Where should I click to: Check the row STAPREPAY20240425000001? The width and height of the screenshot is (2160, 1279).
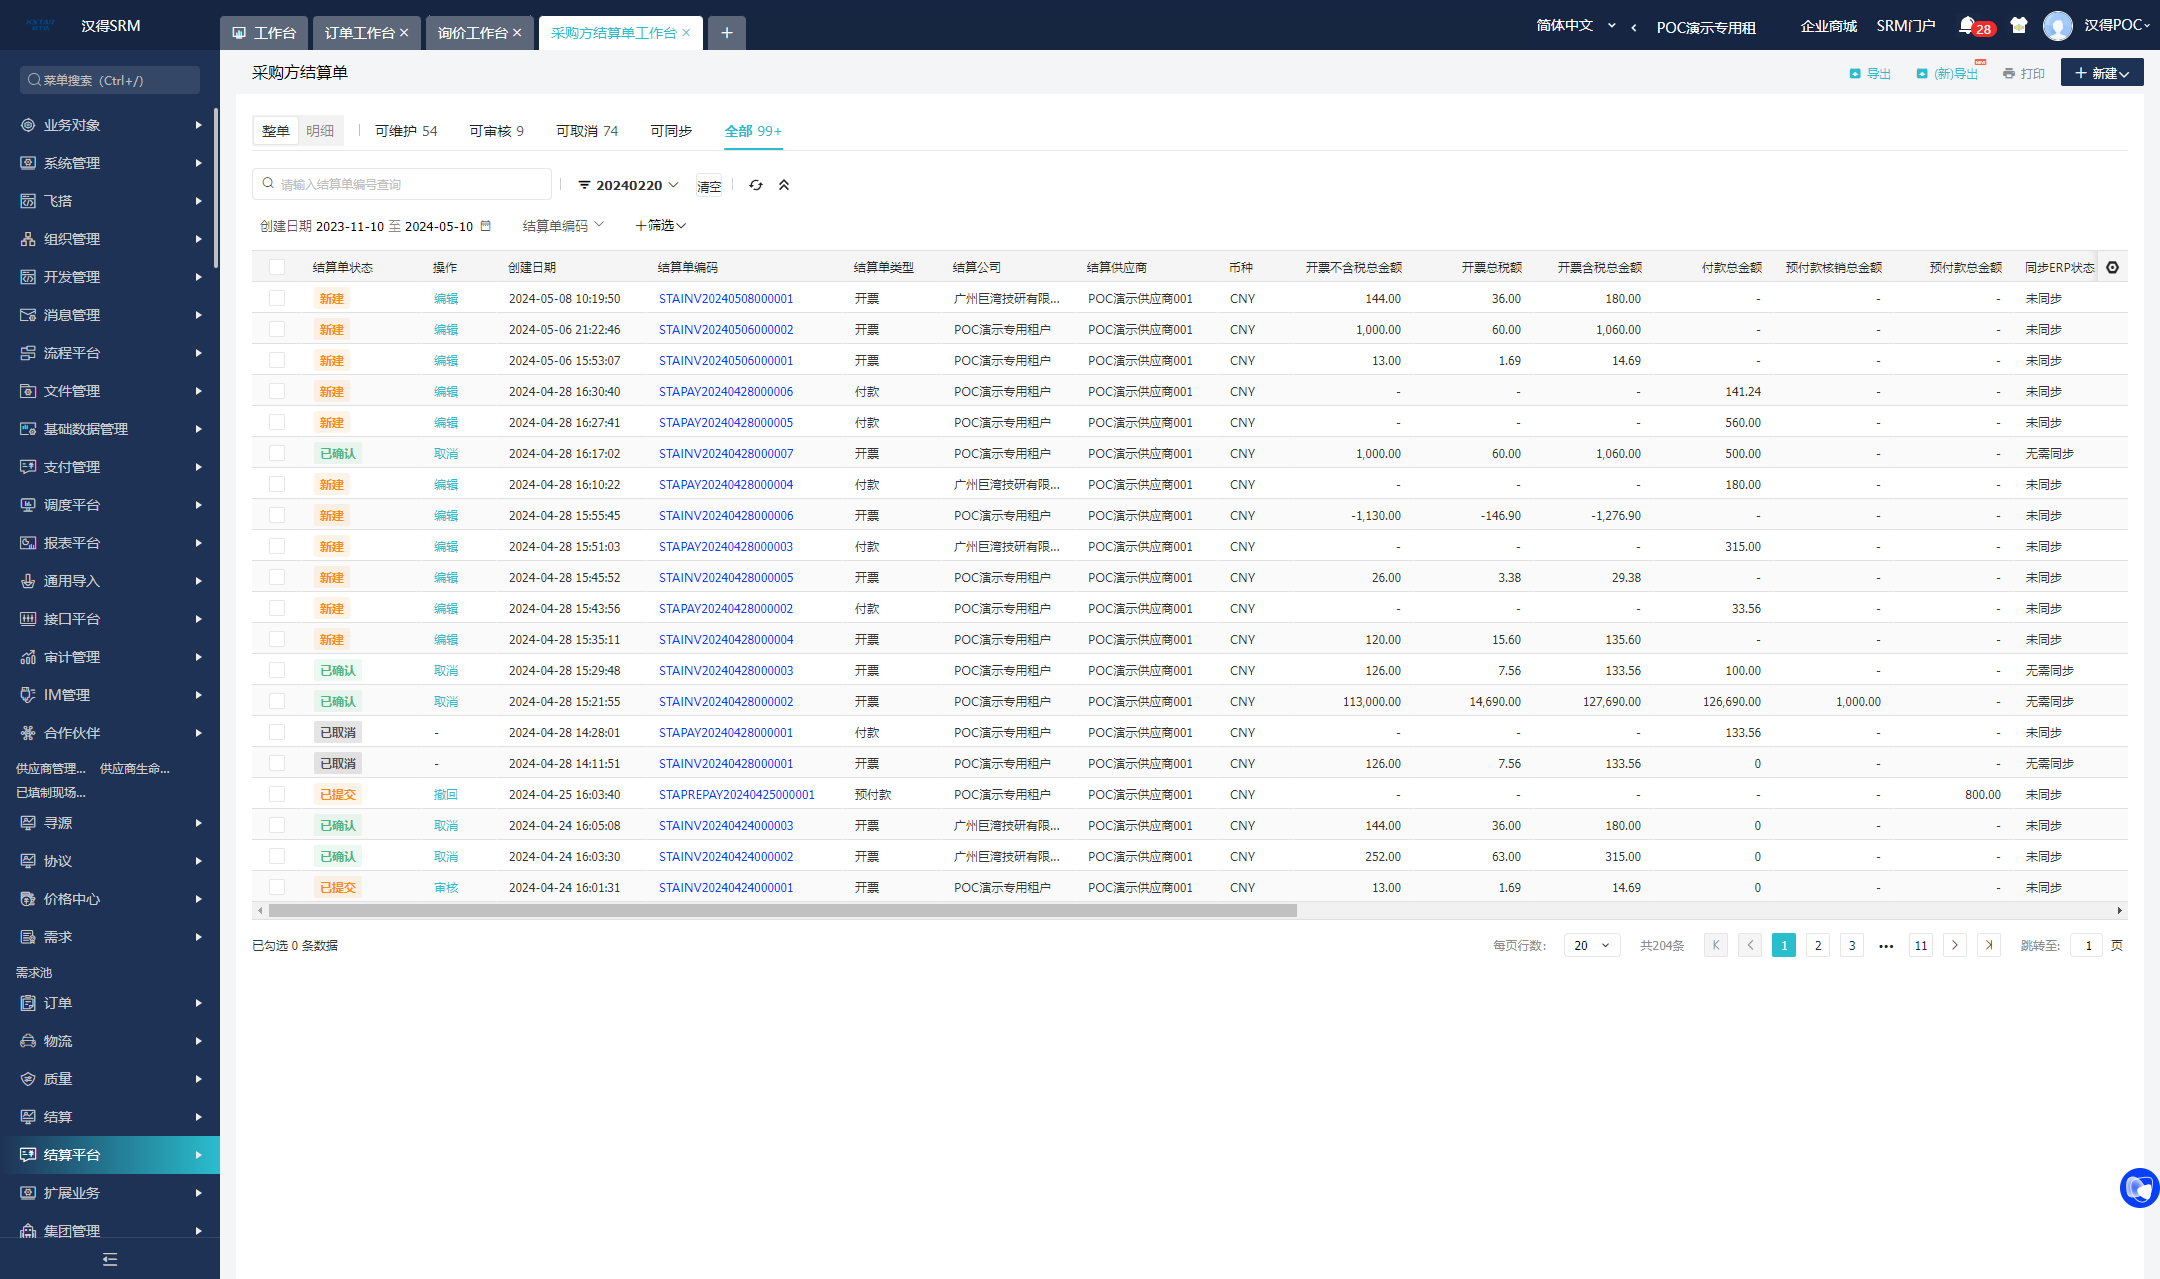(x=277, y=794)
